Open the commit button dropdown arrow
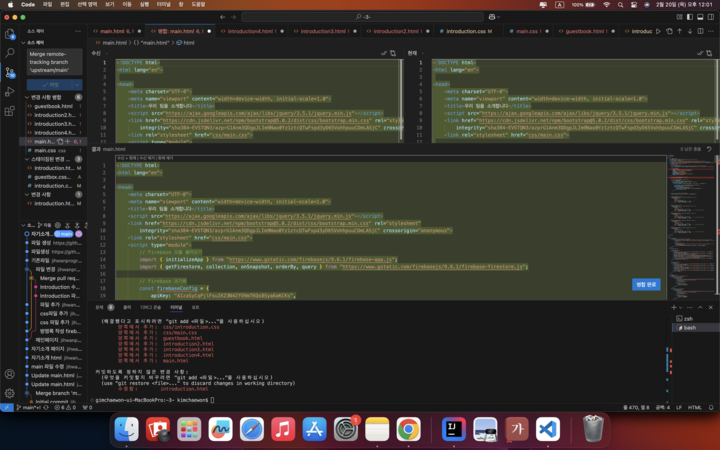This screenshot has height=450, width=720. tap(77, 84)
